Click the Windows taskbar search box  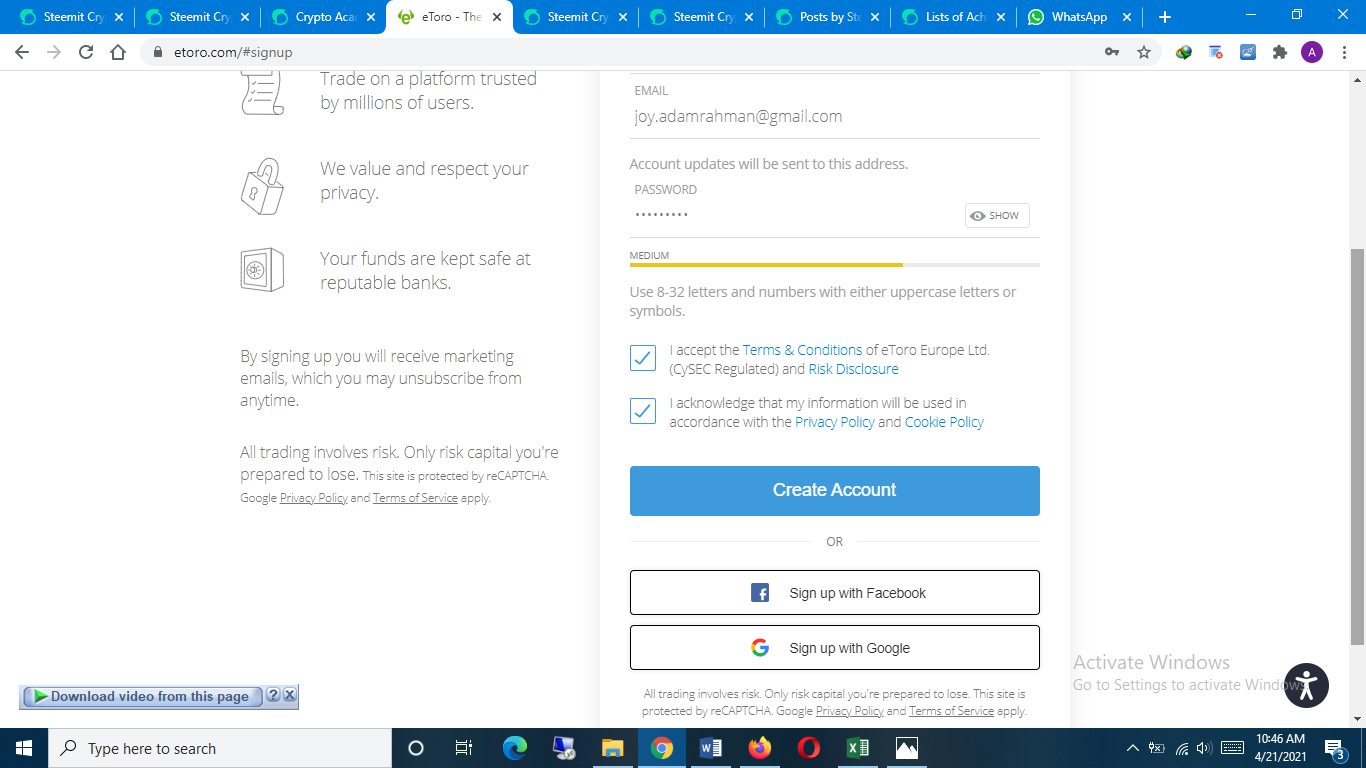(x=220, y=748)
